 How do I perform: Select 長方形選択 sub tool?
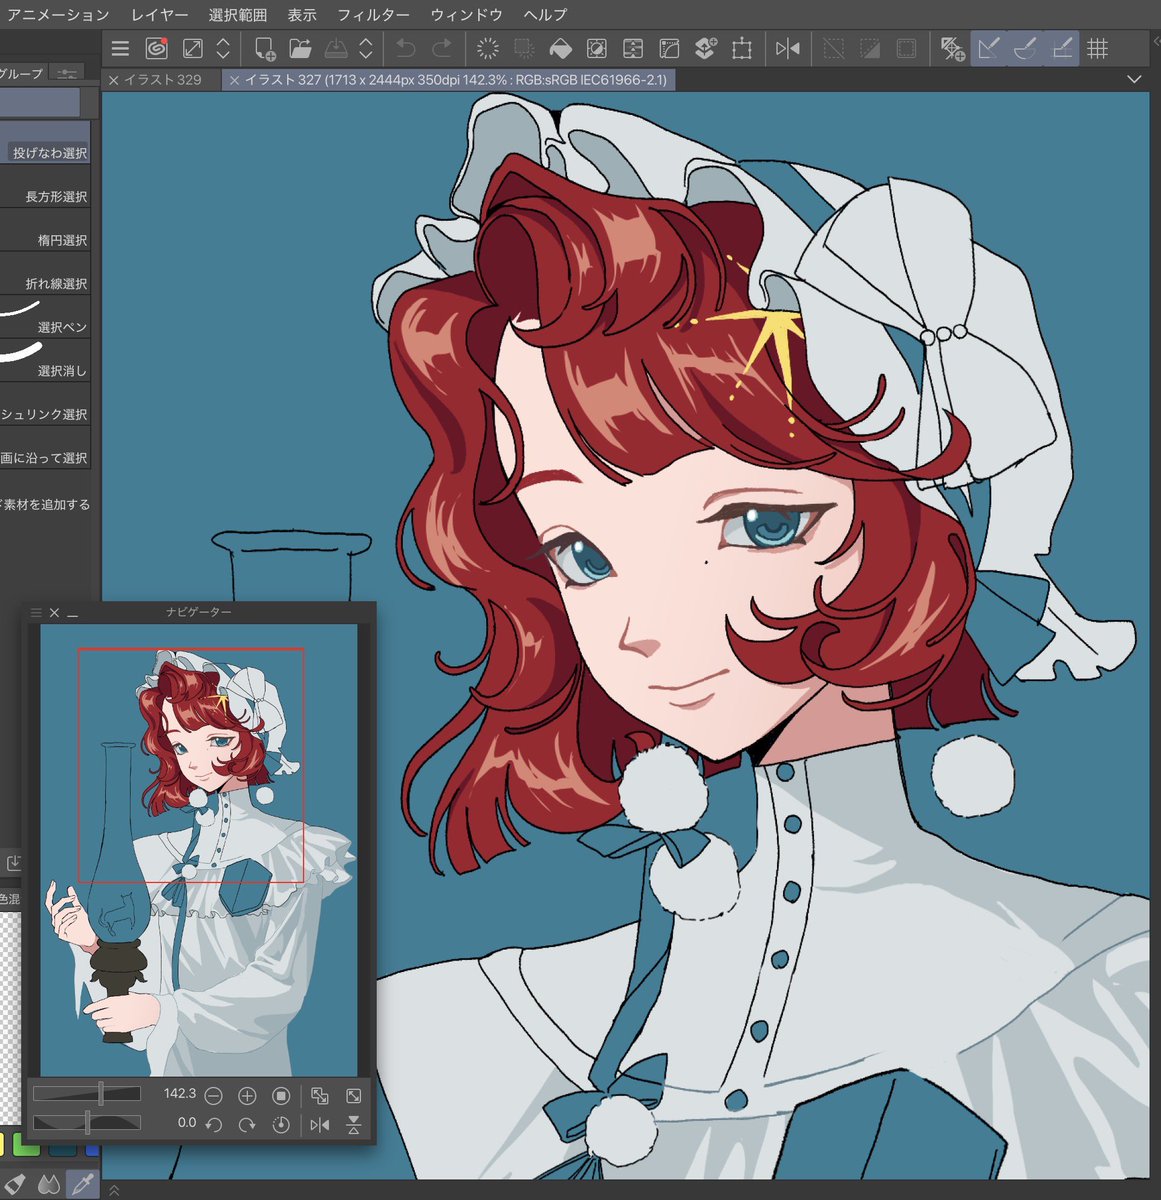point(45,186)
